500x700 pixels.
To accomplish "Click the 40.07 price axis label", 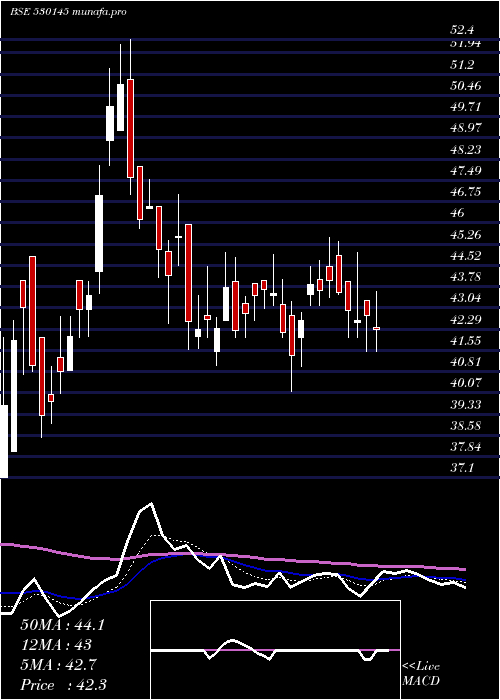I will click(466, 383).
